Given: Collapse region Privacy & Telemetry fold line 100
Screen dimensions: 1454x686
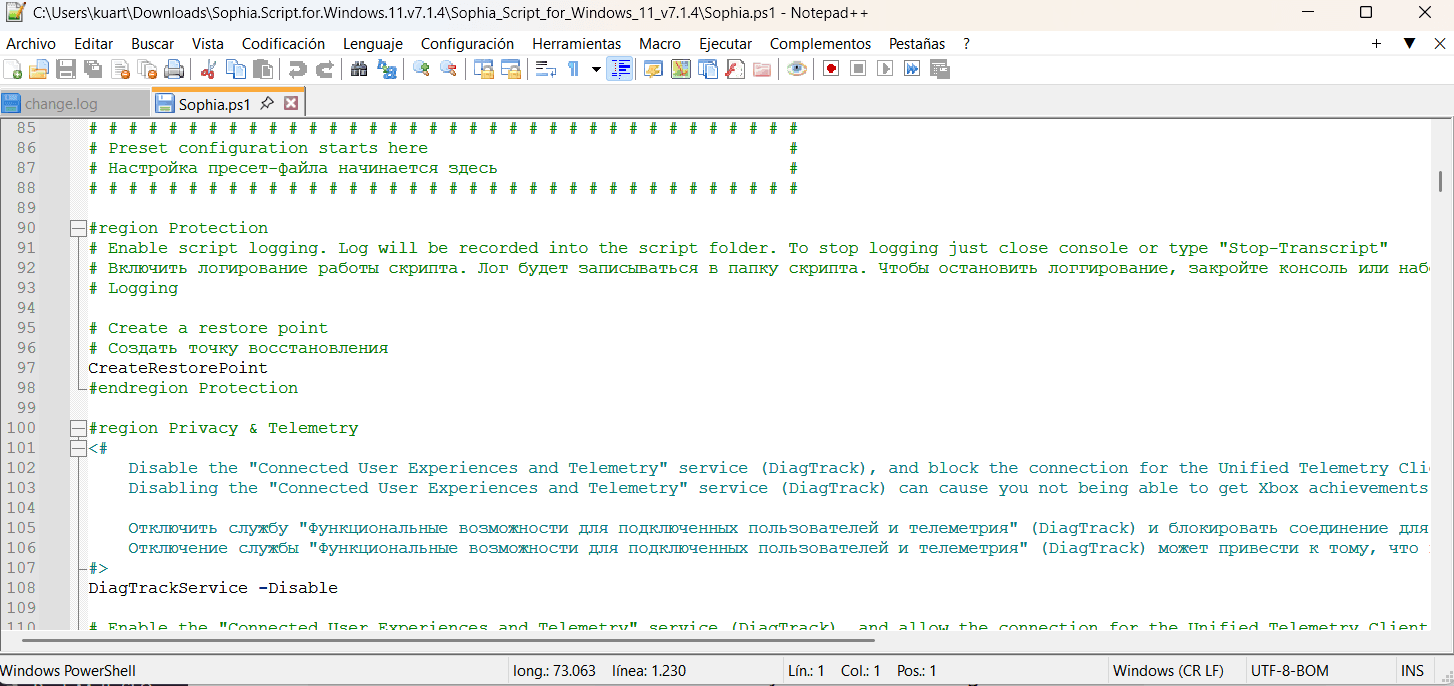Looking at the screenshot, I should click(78, 428).
